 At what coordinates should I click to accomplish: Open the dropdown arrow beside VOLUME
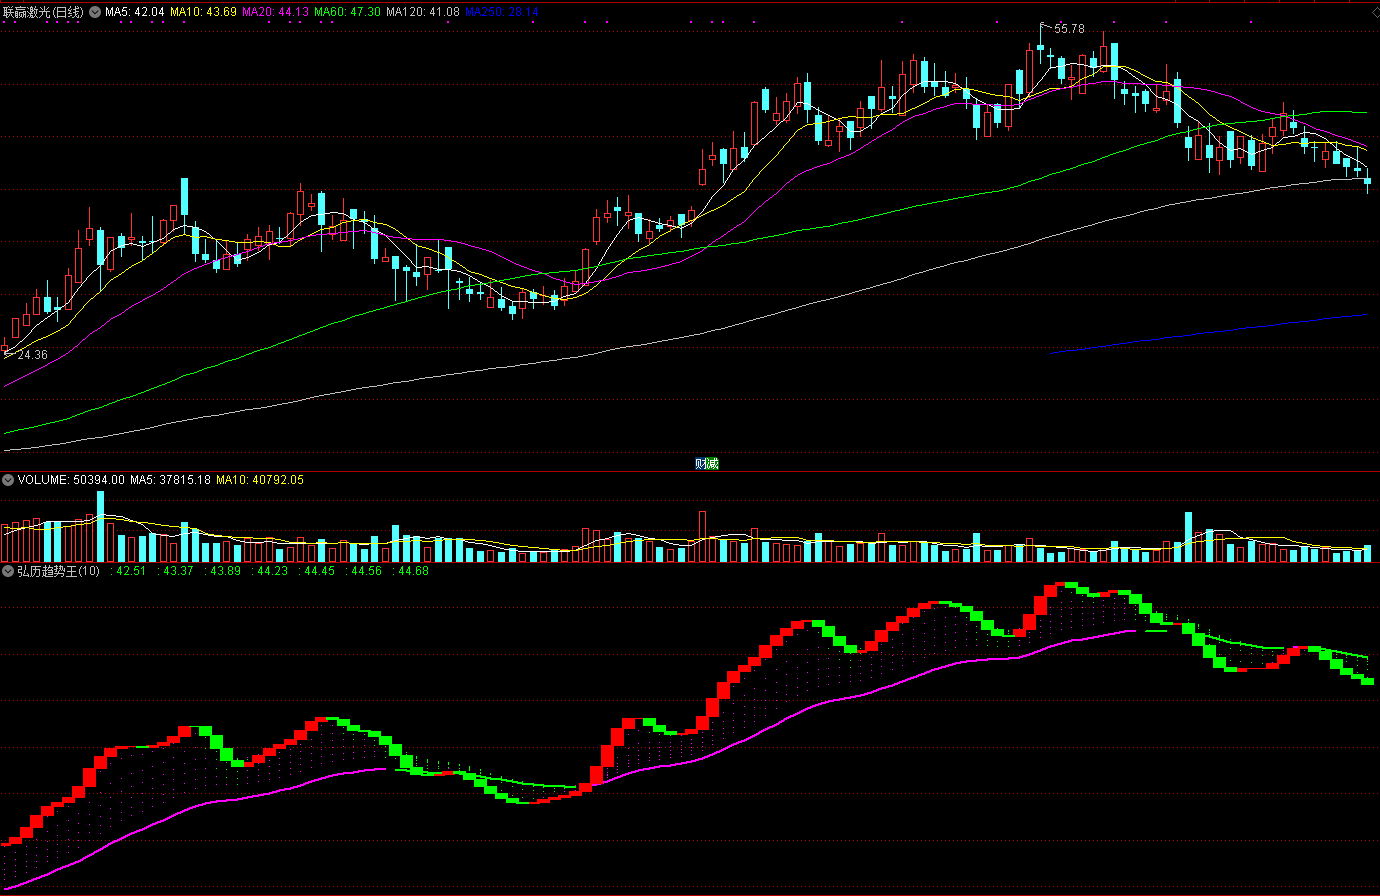point(8,480)
